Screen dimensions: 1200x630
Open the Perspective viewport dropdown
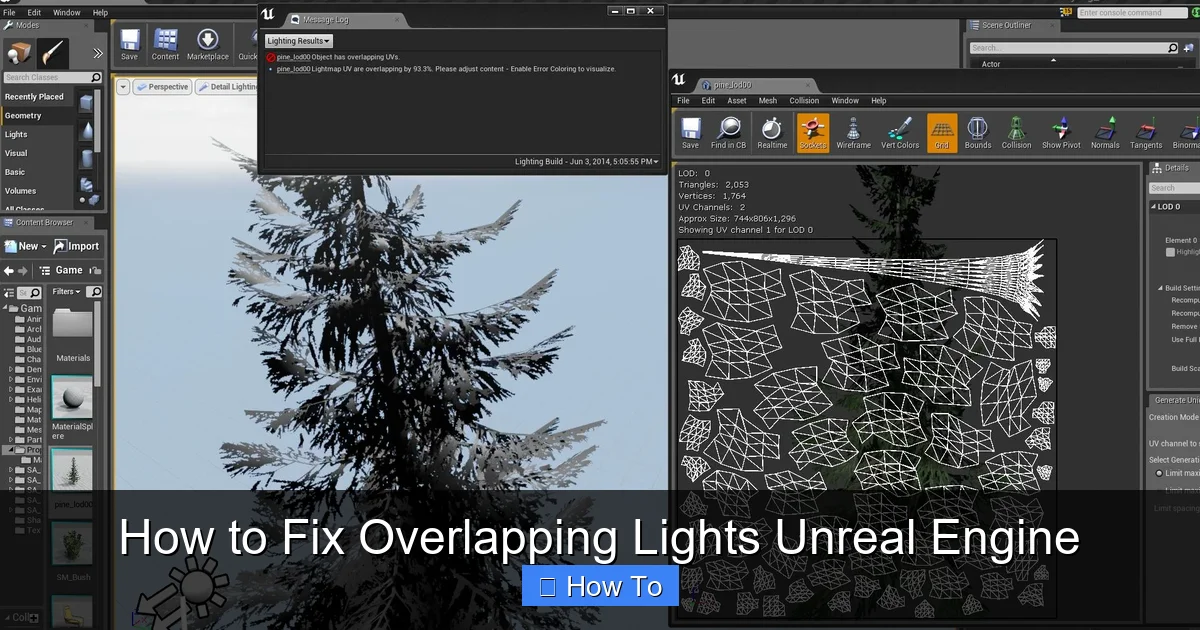click(162, 87)
